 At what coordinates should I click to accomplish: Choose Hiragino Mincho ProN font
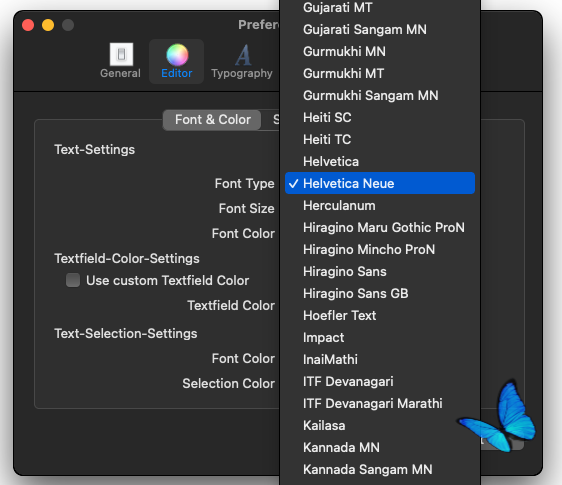tap(380, 249)
